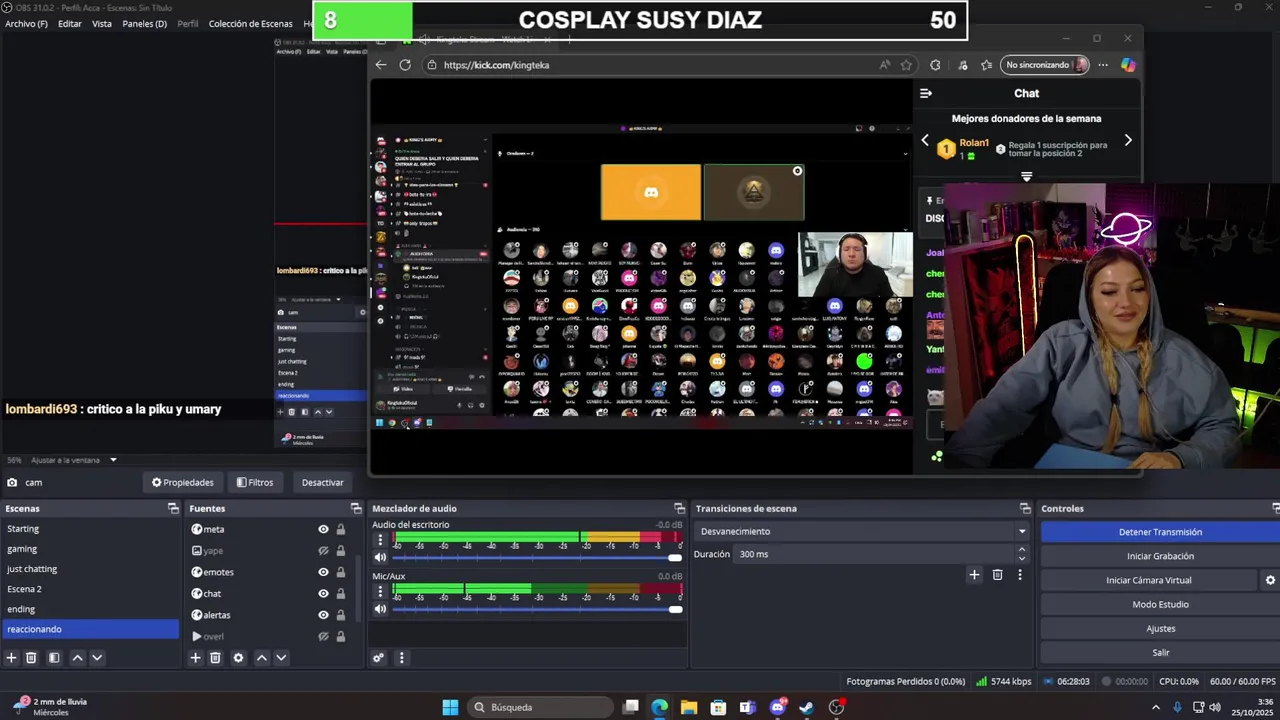The height and width of the screenshot is (720, 1280).
Task: Open Audio del escritorio options dots
Action: point(380,540)
